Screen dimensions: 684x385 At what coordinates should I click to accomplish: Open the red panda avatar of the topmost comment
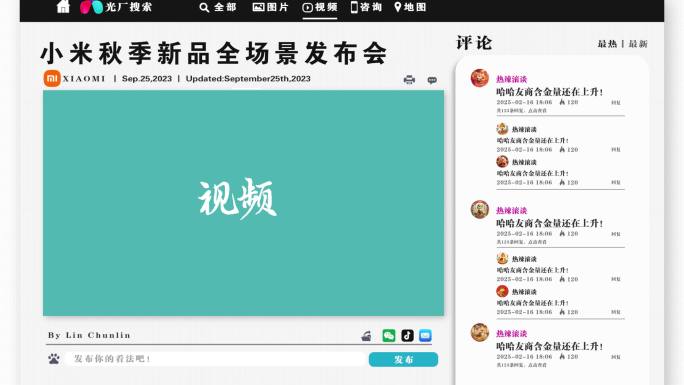pyautogui.click(x=480, y=78)
